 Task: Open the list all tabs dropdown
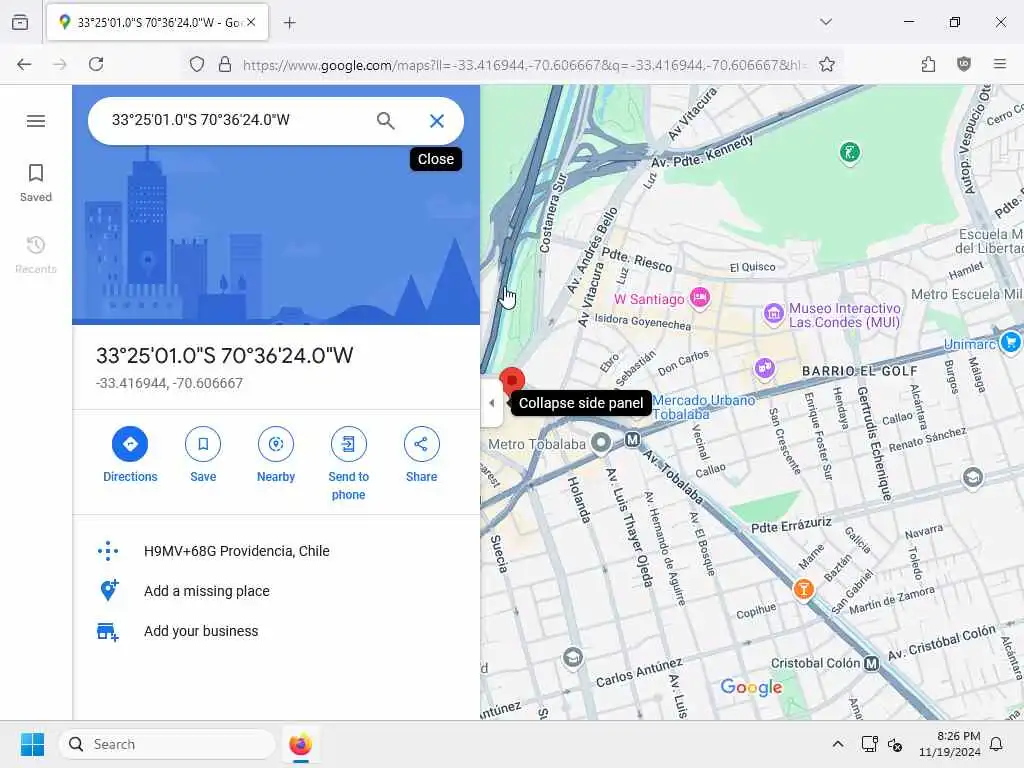point(826,22)
